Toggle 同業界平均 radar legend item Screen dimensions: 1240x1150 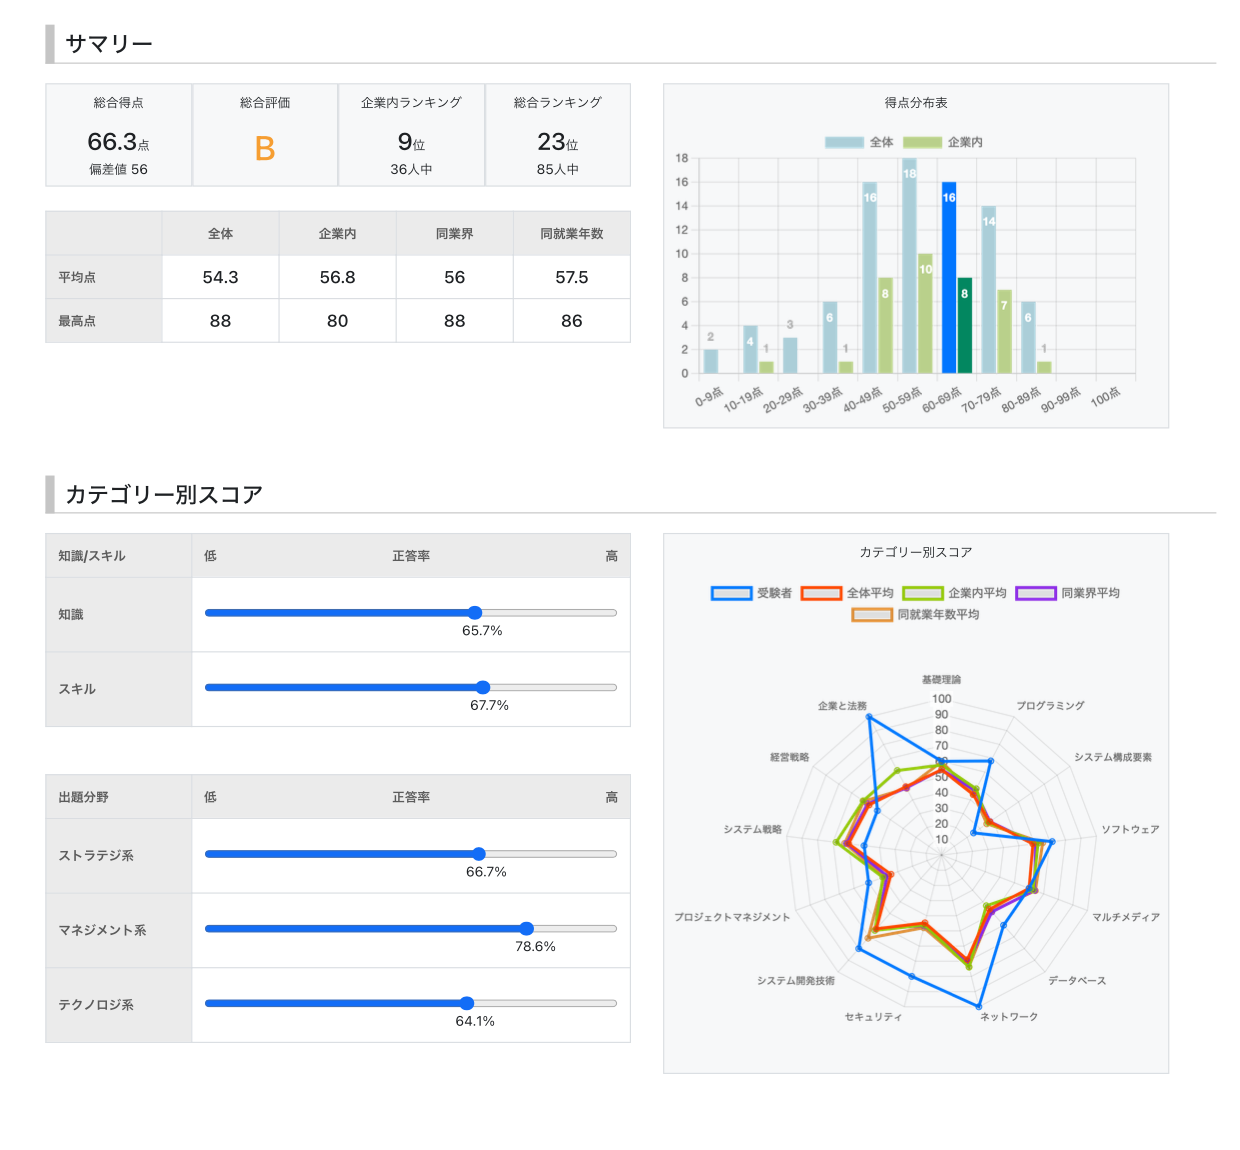[x=1067, y=593]
